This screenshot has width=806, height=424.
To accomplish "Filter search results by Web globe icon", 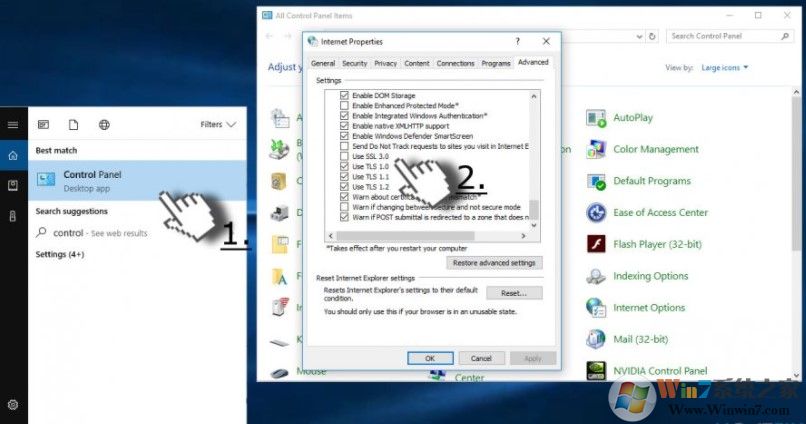I will click(104, 124).
